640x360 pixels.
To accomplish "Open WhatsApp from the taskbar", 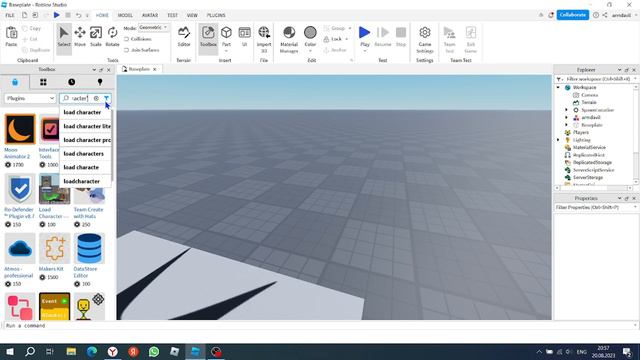I will pyautogui.click(x=154, y=351).
